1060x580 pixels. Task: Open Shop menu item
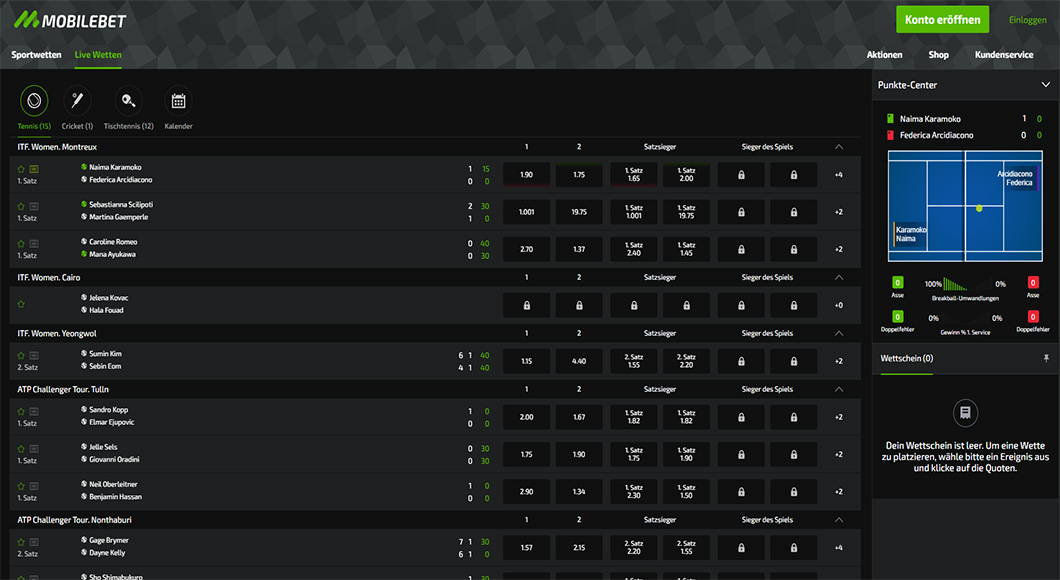[938, 55]
